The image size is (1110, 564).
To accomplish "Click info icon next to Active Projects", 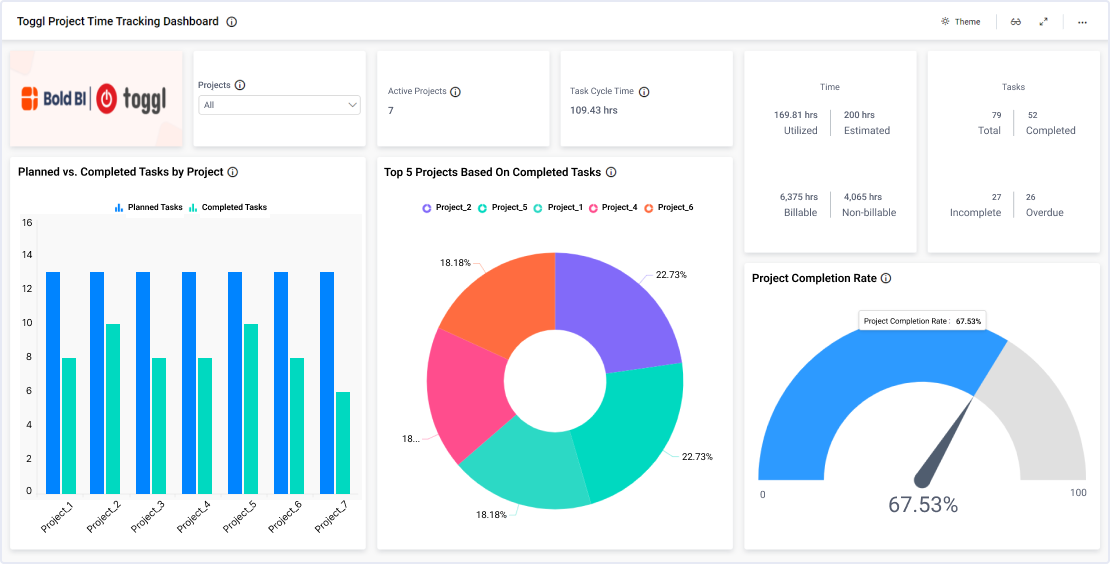I will pos(456,92).
